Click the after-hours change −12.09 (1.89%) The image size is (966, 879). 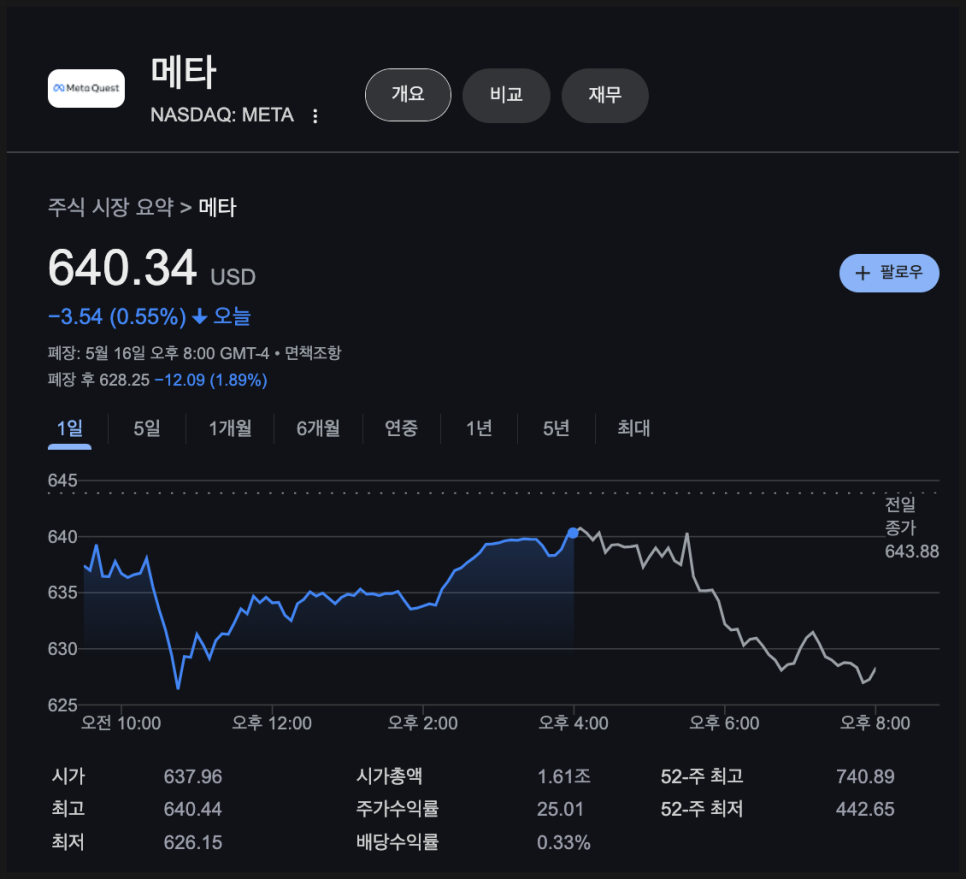pyautogui.click(x=211, y=380)
